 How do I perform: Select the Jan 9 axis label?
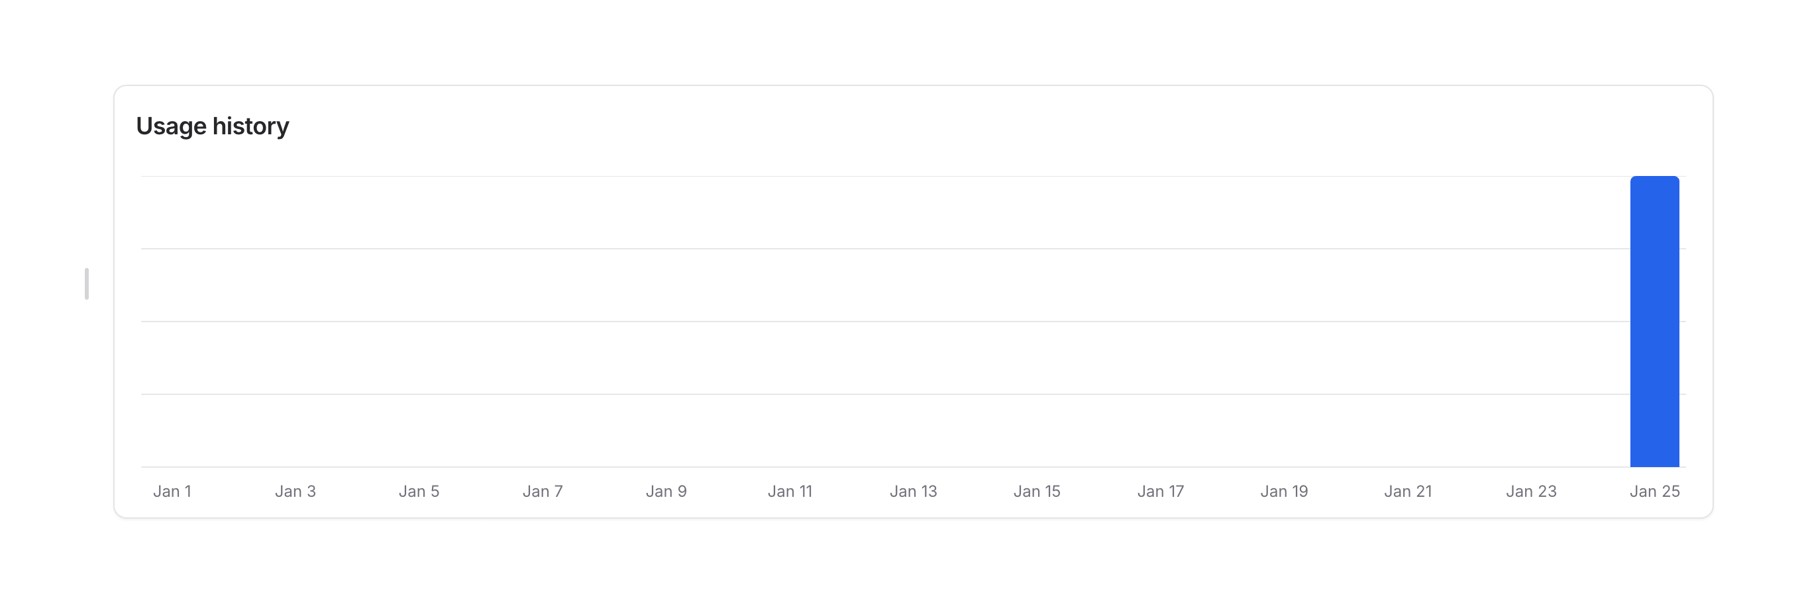pos(666,491)
